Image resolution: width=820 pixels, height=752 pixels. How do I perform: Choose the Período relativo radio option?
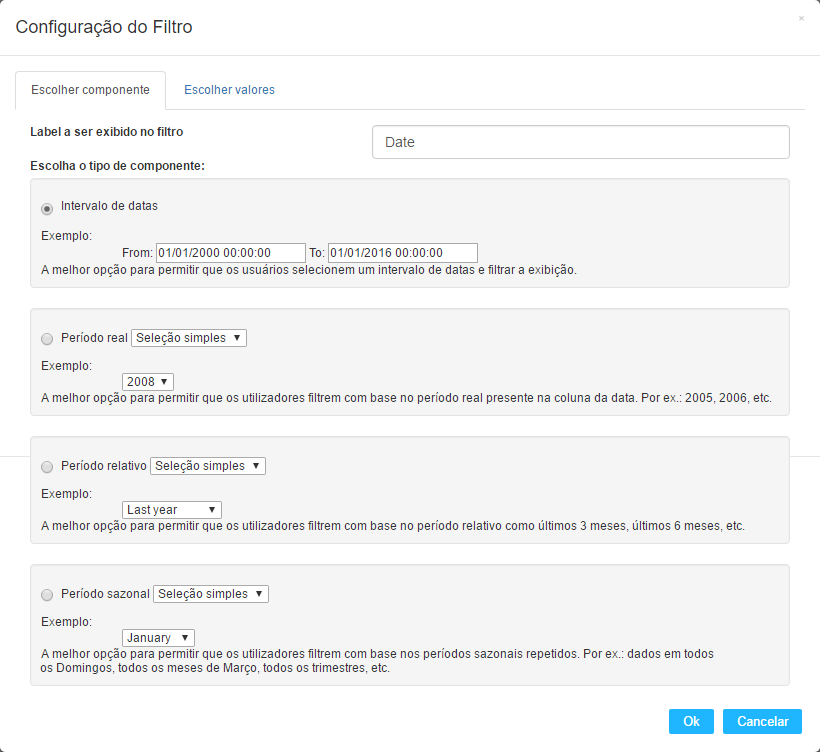click(x=47, y=467)
